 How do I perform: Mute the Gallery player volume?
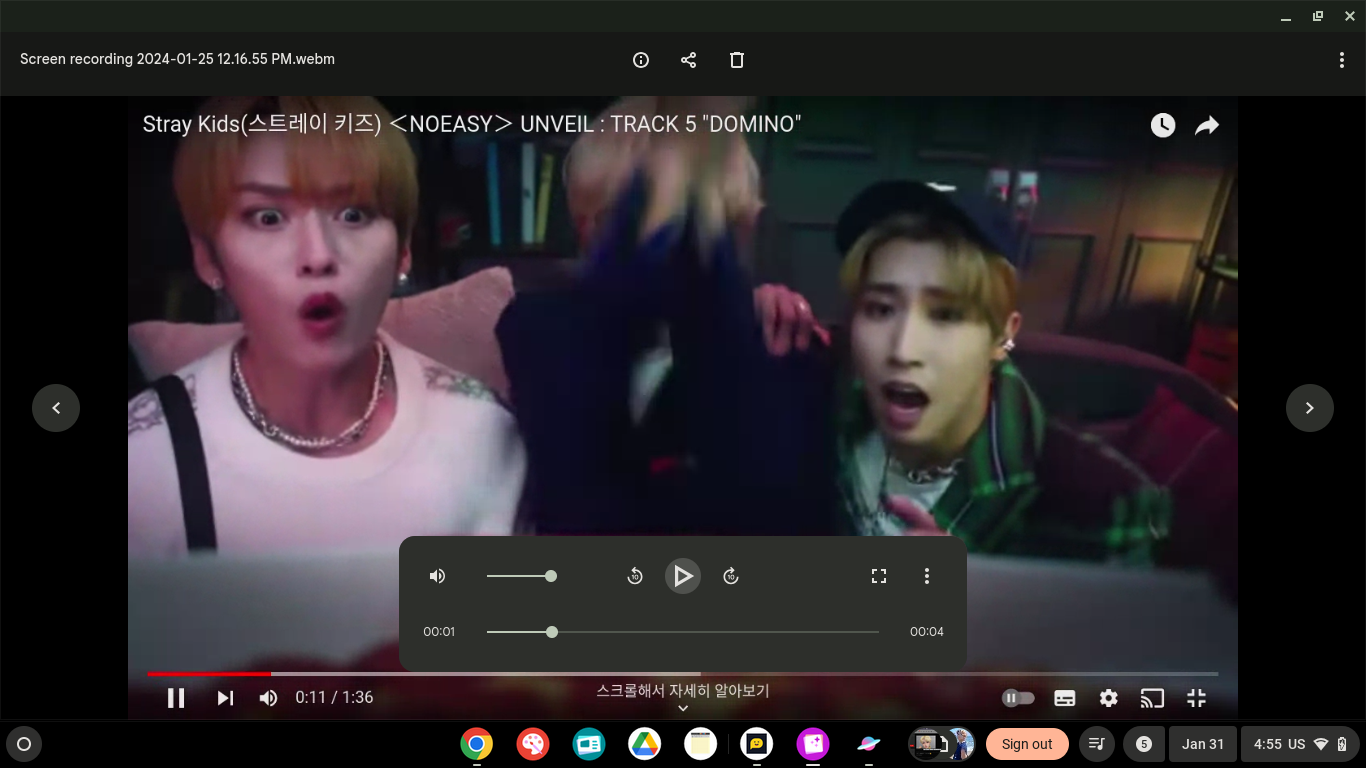click(437, 576)
